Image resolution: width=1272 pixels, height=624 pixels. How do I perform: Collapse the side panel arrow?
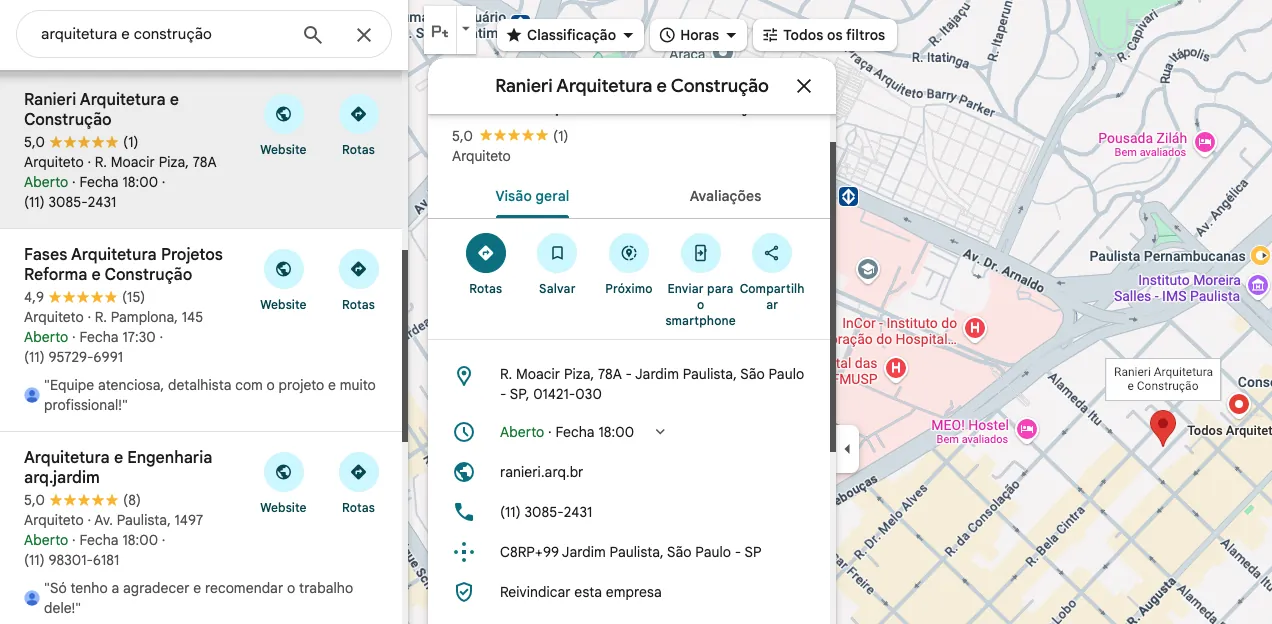click(847, 449)
